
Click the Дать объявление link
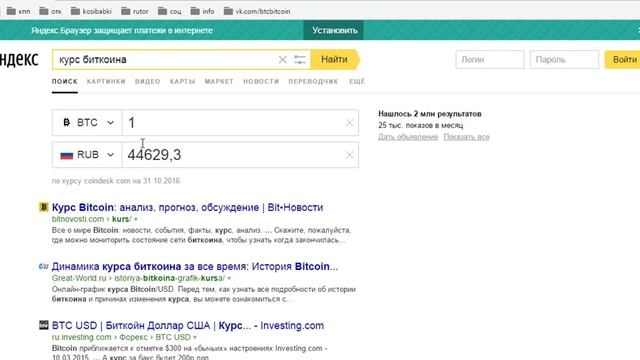tap(408, 137)
